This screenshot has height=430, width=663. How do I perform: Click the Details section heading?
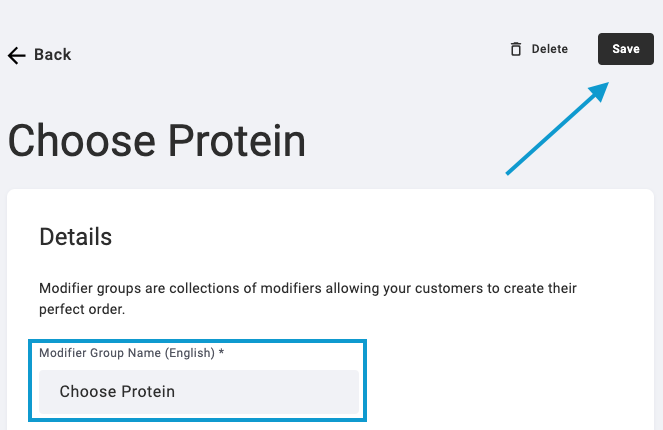tap(75, 236)
